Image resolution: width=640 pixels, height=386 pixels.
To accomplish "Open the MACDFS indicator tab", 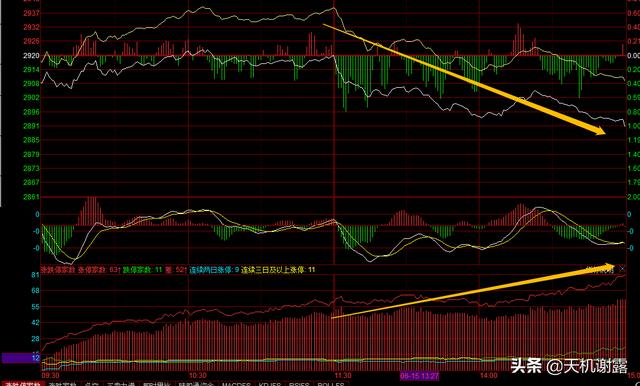I will [x=236, y=384].
